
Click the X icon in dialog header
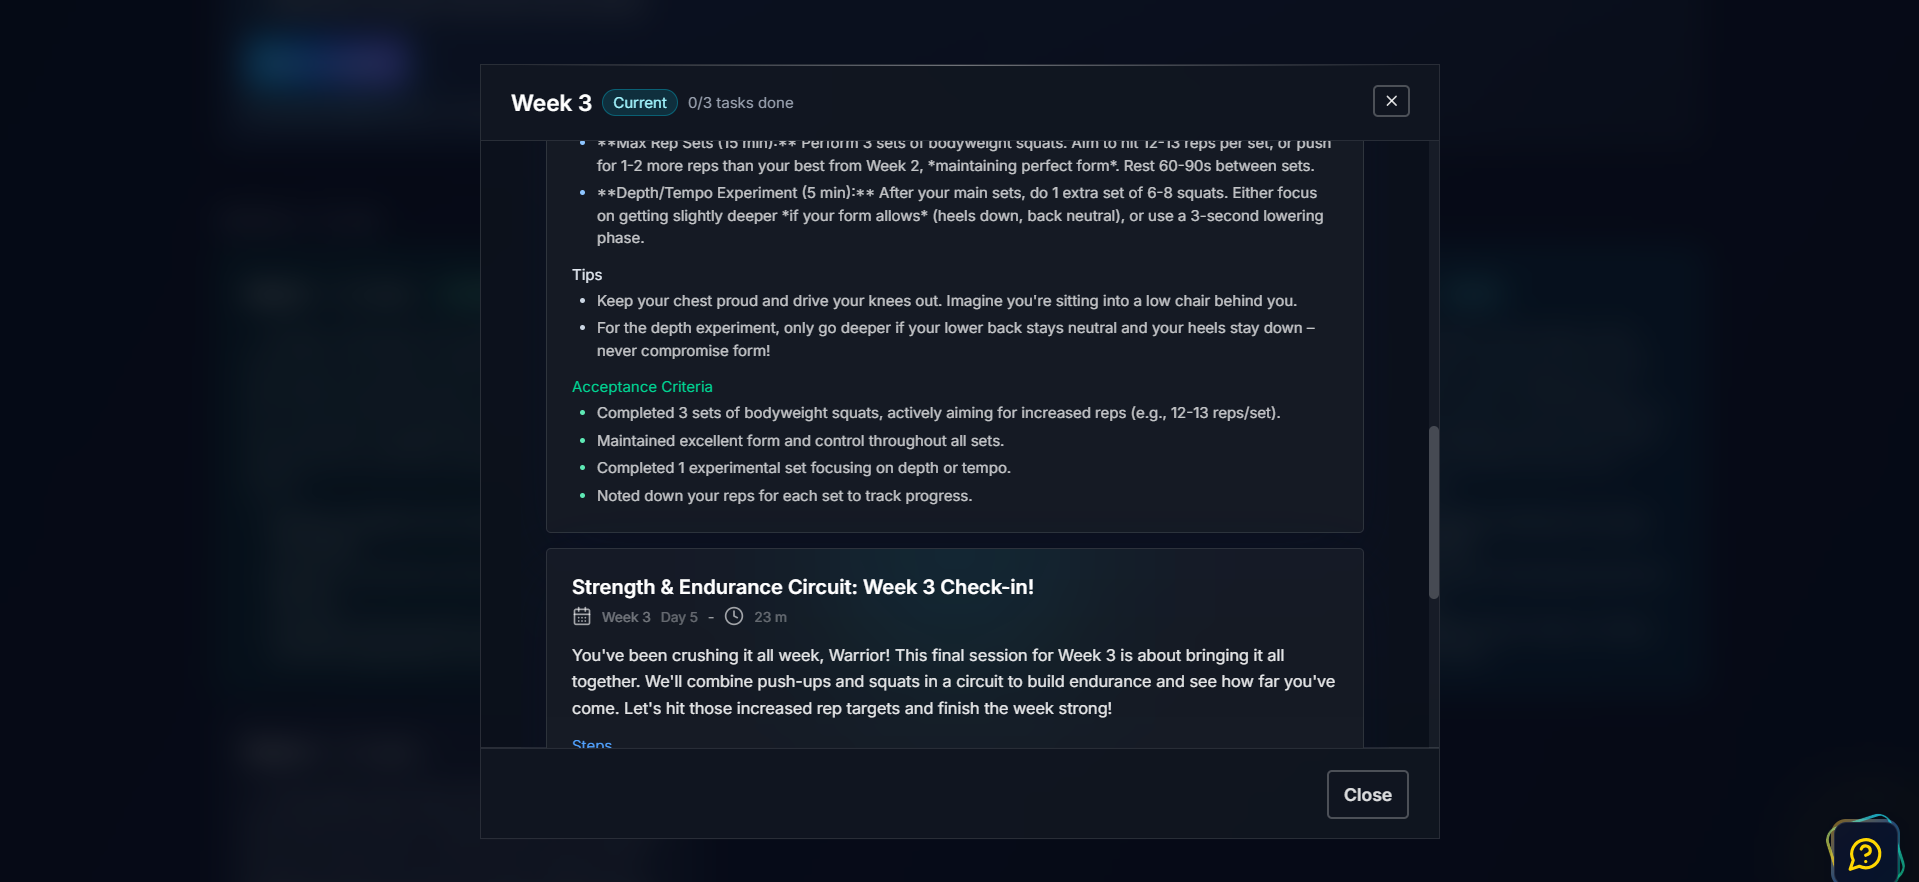click(1391, 101)
